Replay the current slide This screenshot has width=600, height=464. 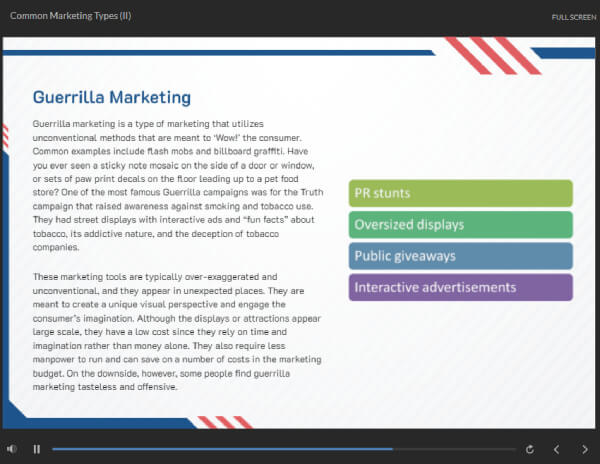click(529, 449)
